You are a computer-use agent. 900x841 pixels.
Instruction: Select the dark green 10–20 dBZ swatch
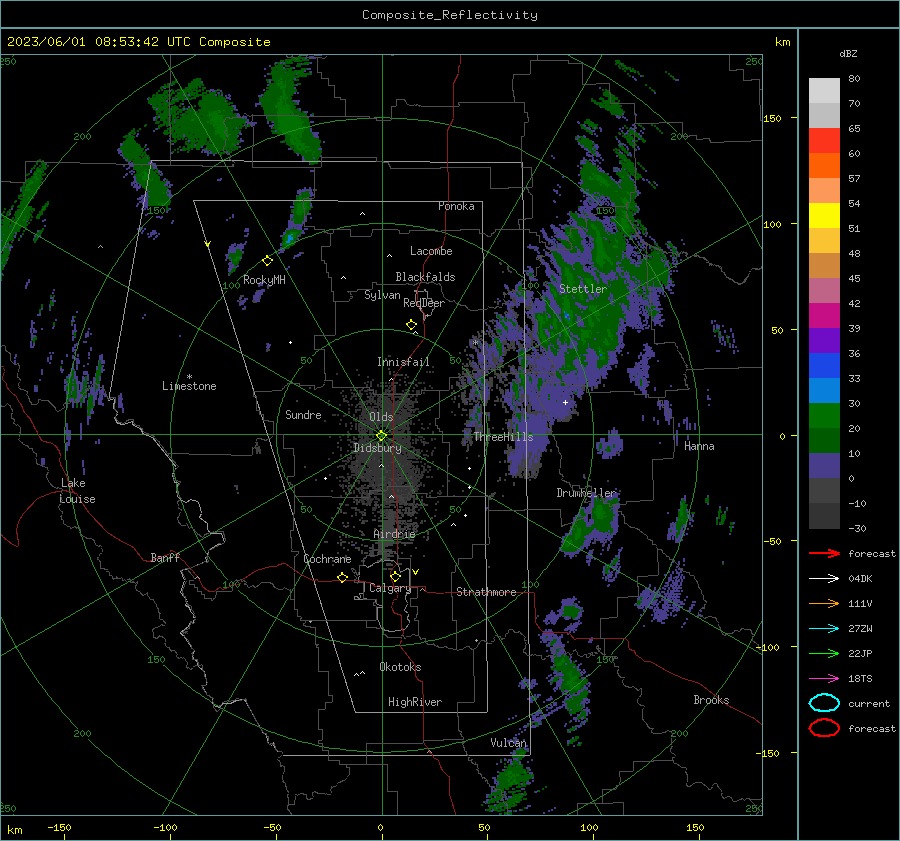(x=824, y=441)
